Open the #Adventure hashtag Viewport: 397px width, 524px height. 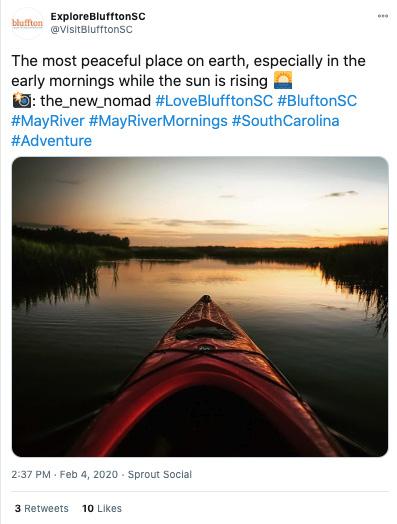(x=51, y=141)
